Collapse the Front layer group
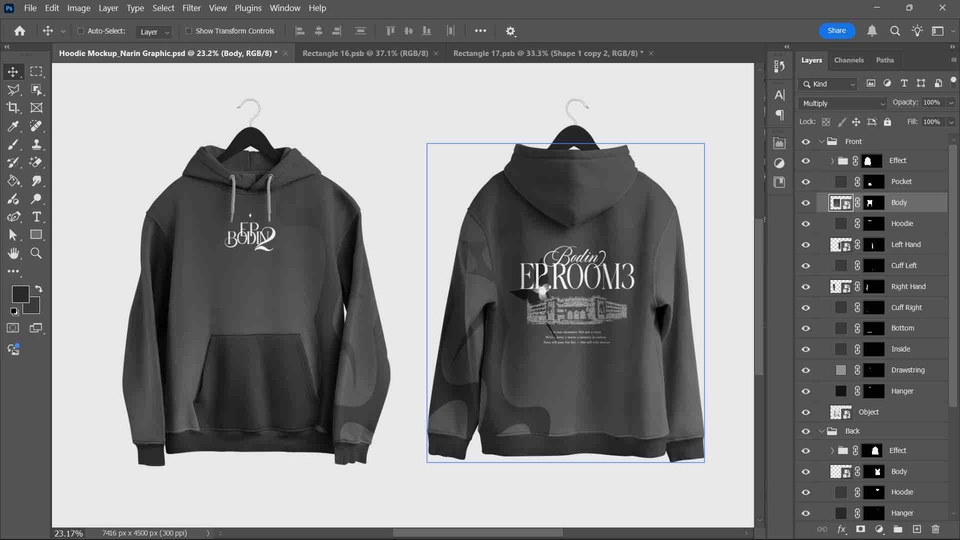 pyautogui.click(x=821, y=141)
